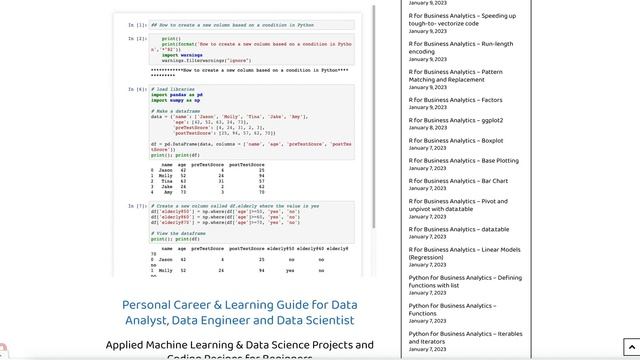Open Personal Career & Learning Guide heading link
The image size is (640, 360).
click(x=240, y=313)
